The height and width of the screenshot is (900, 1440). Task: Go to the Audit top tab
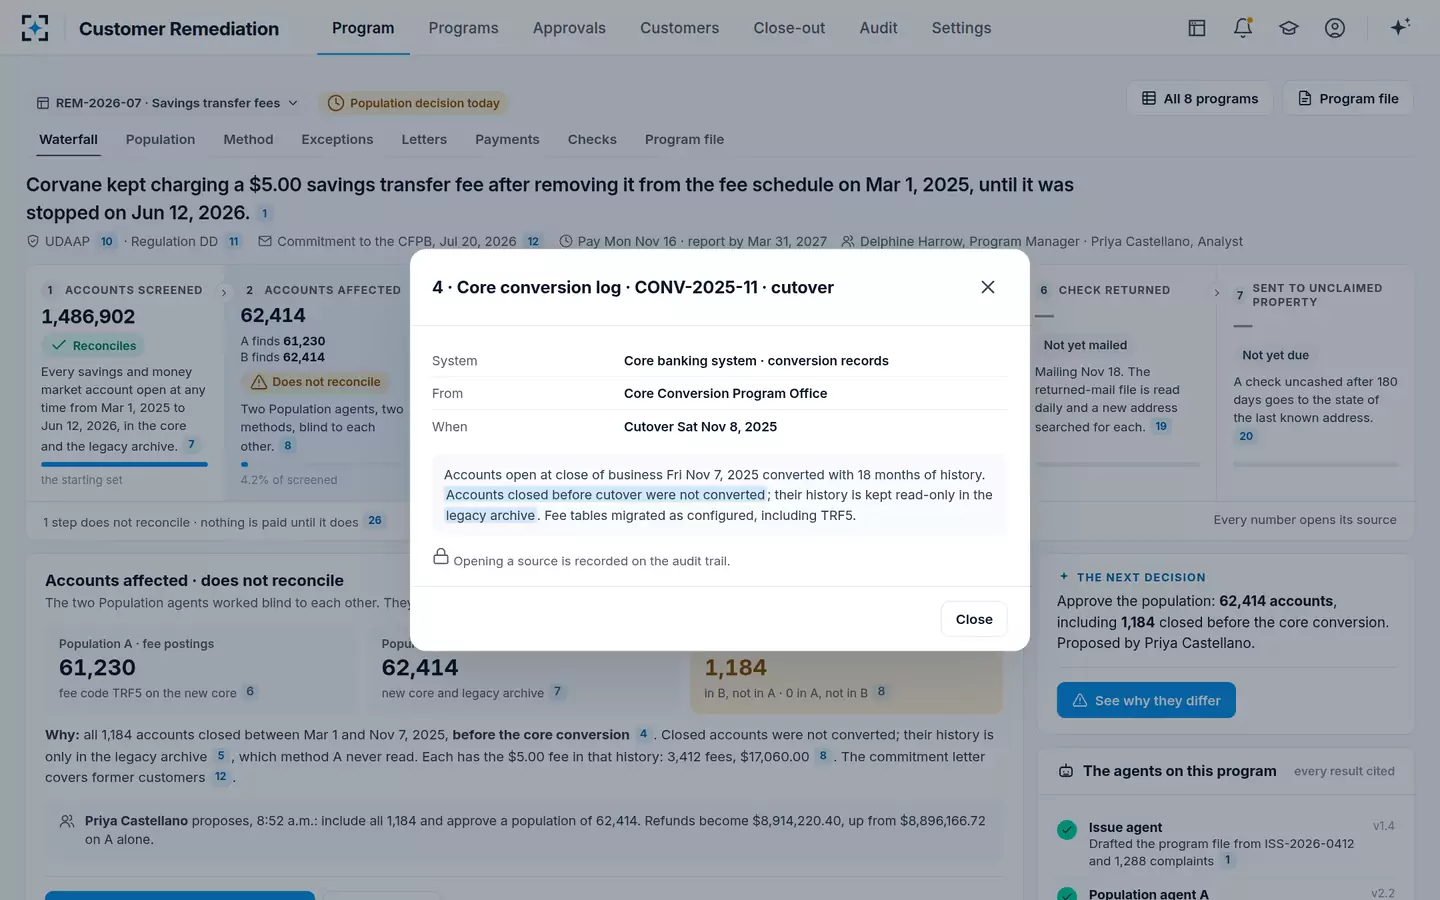point(878,28)
